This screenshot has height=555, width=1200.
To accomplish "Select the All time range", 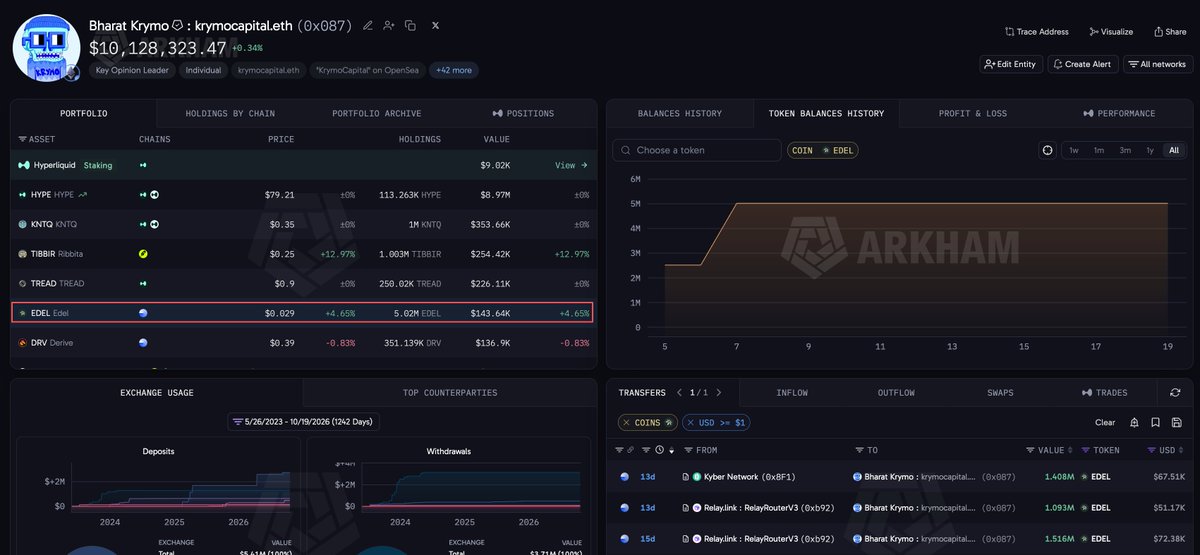I will (1173, 150).
